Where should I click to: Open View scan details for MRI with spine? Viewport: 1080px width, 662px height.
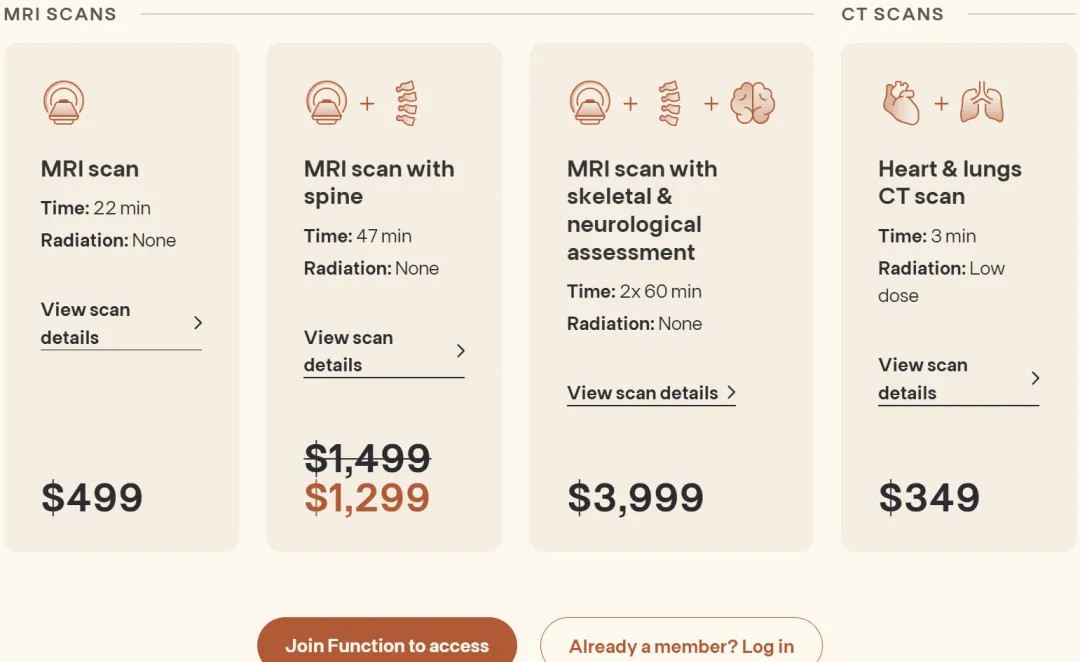click(x=348, y=351)
